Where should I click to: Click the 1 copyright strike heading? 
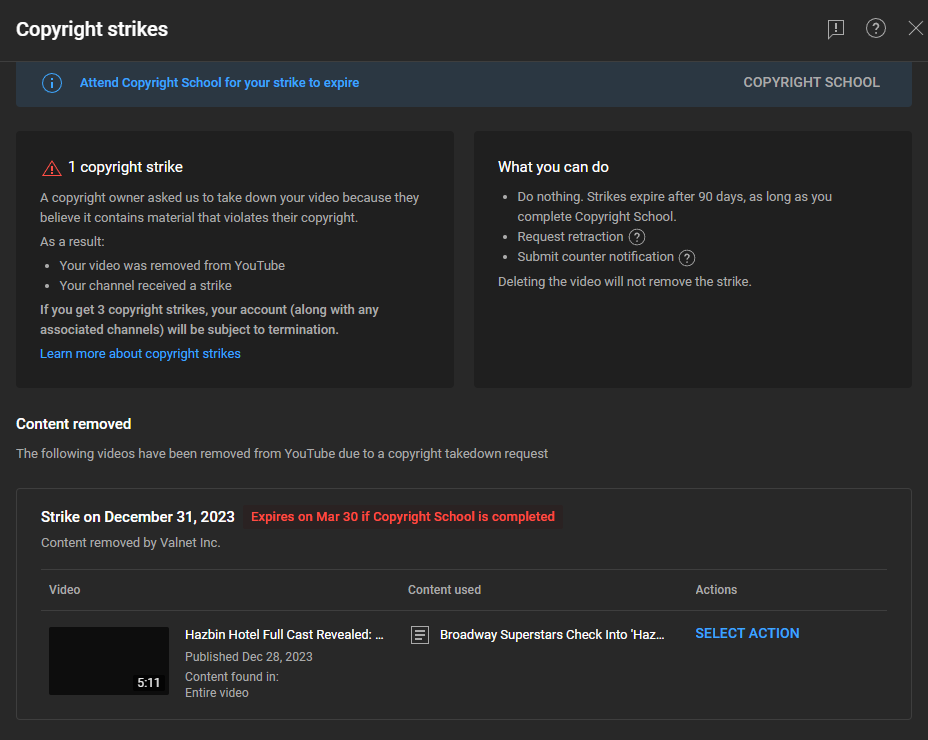coord(125,167)
